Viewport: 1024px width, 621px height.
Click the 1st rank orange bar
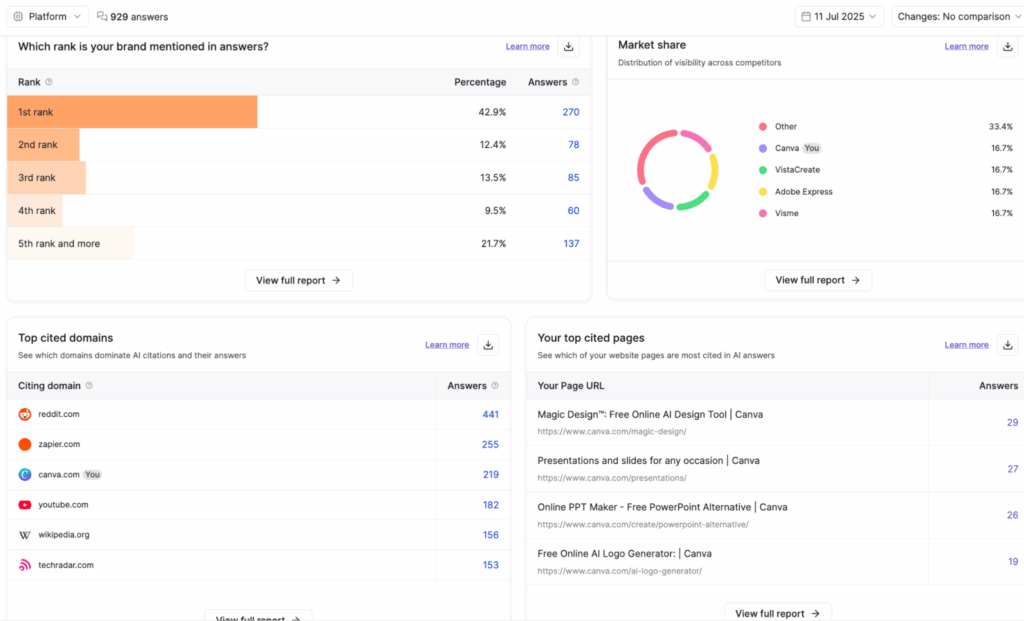coord(132,112)
